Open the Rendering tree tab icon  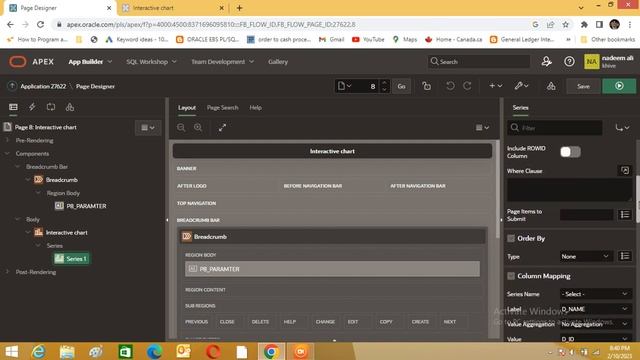coord(13,107)
